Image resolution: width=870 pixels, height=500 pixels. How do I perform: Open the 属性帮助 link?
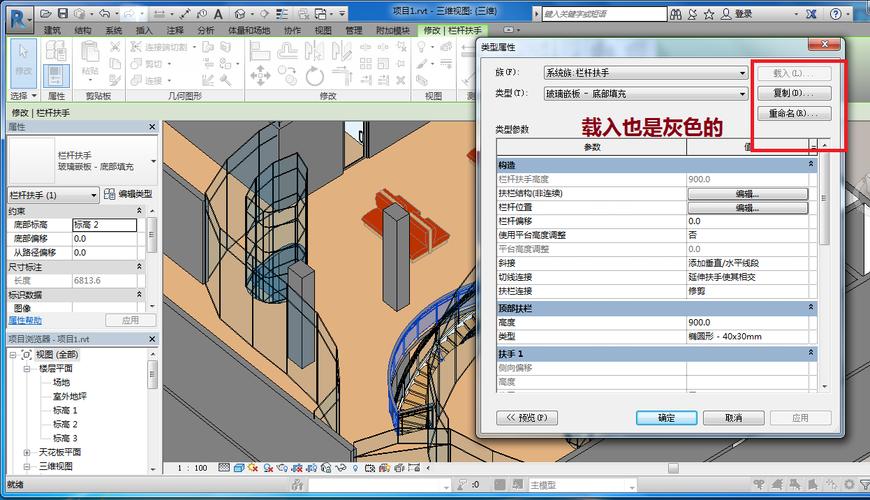24,320
